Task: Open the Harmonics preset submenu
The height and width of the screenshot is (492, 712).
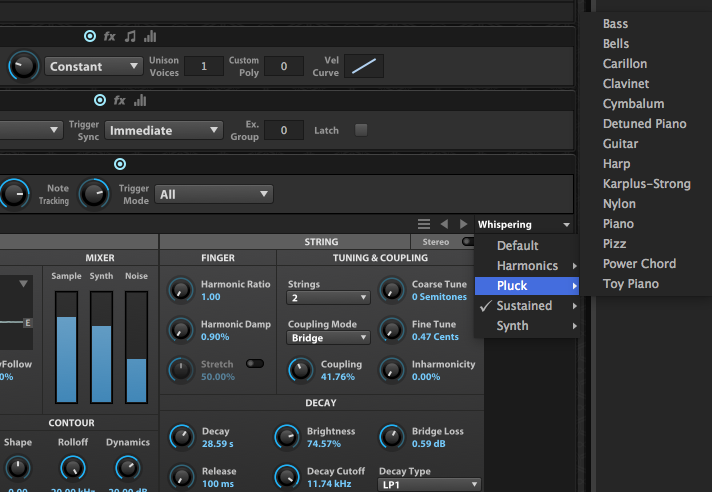Action: [x=527, y=266]
